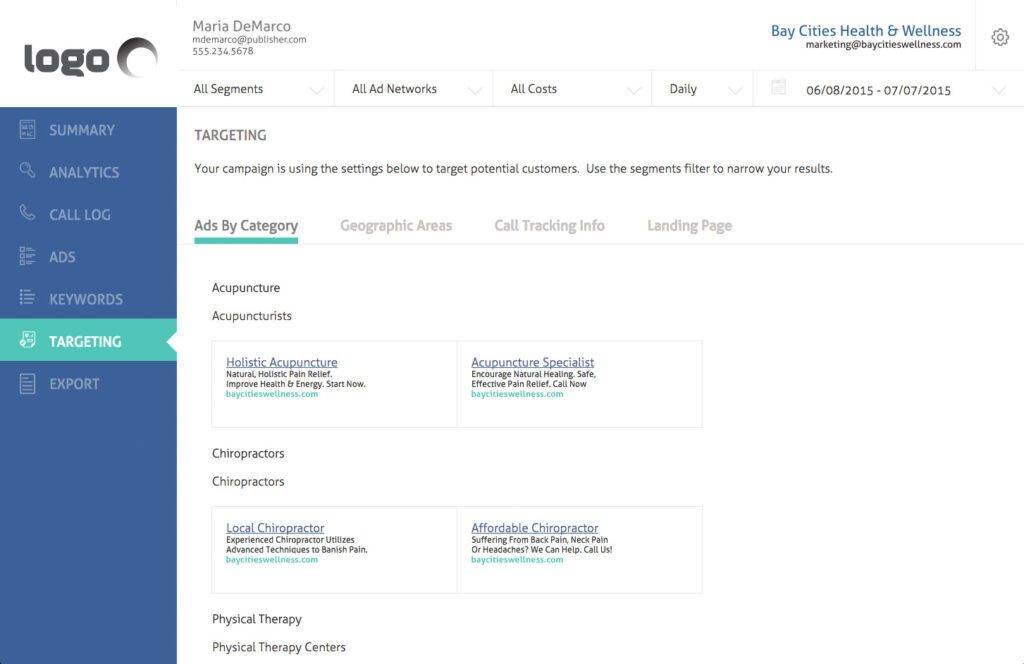Click the first Chiropractors category heading
This screenshot has height=664, width=1024.
[x=248, y=454]
